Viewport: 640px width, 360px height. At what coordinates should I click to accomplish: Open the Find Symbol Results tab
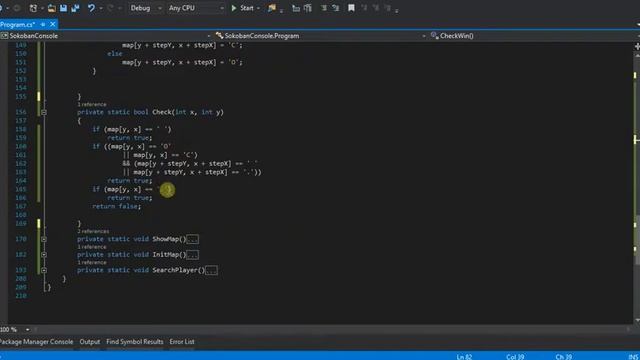point(135,342)
